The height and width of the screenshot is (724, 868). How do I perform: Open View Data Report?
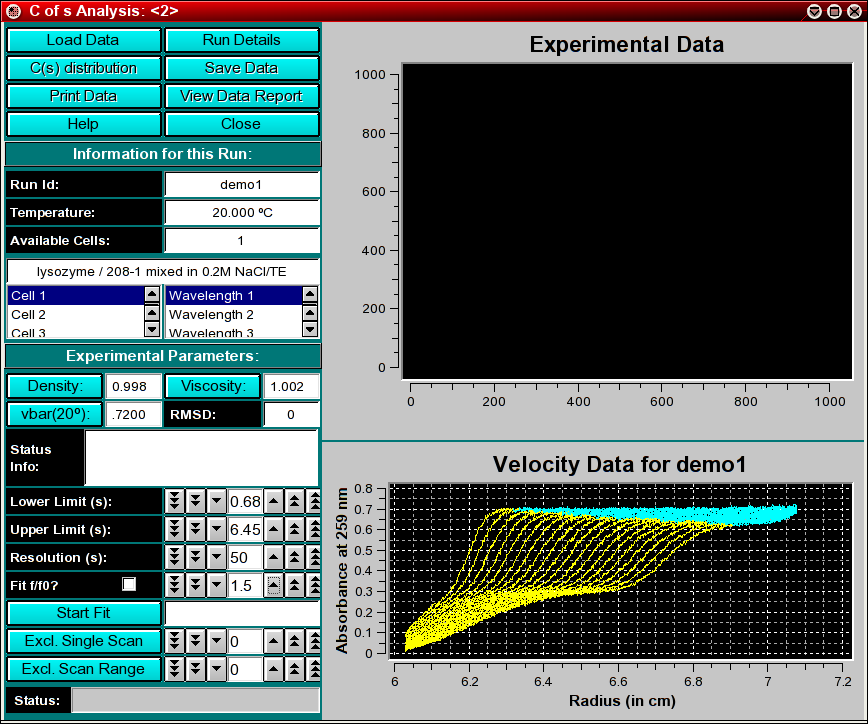click(241, 96)
